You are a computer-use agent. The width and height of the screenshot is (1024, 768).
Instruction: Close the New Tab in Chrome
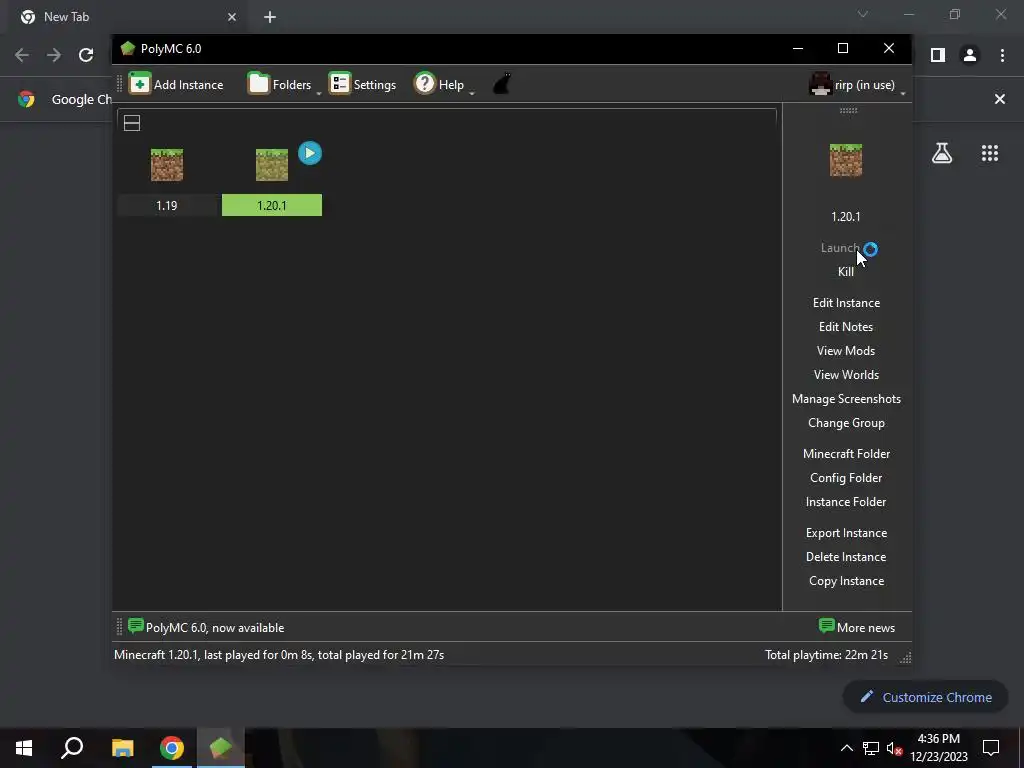(232, 17)
